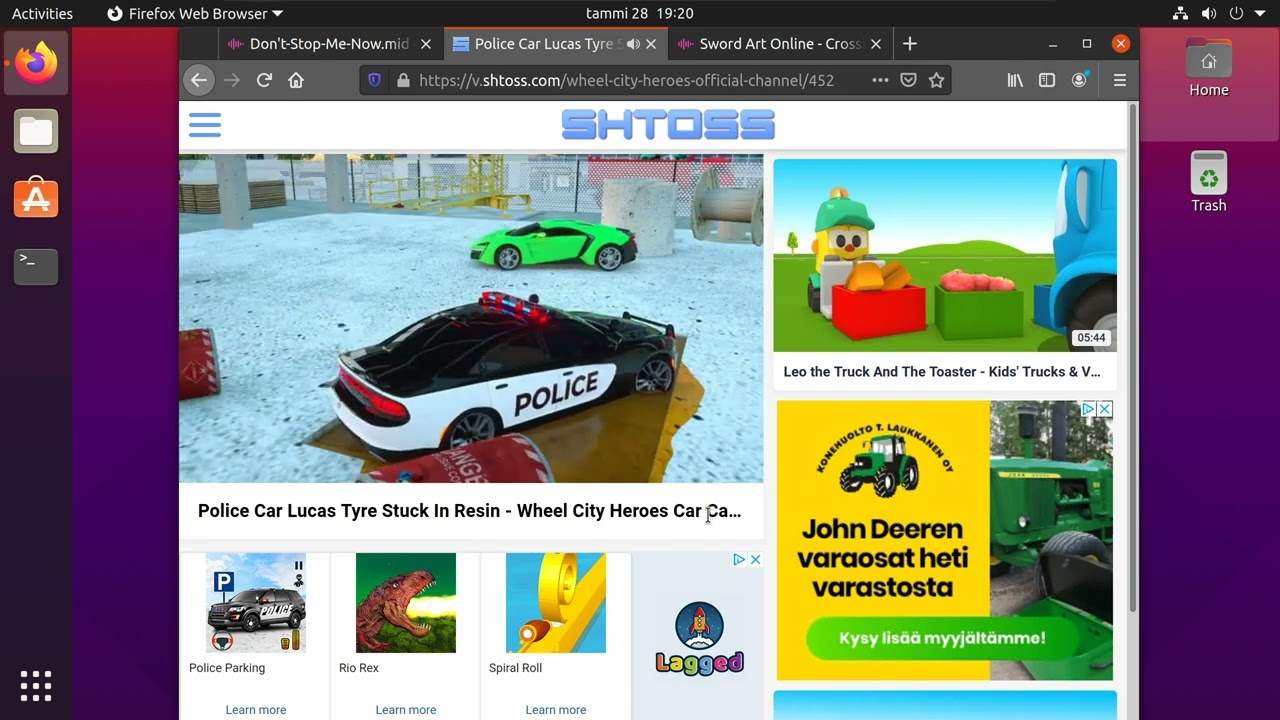Open Terminal from the dock
The height and width of the screenshot is (720, 1280).
click(36, 266)
